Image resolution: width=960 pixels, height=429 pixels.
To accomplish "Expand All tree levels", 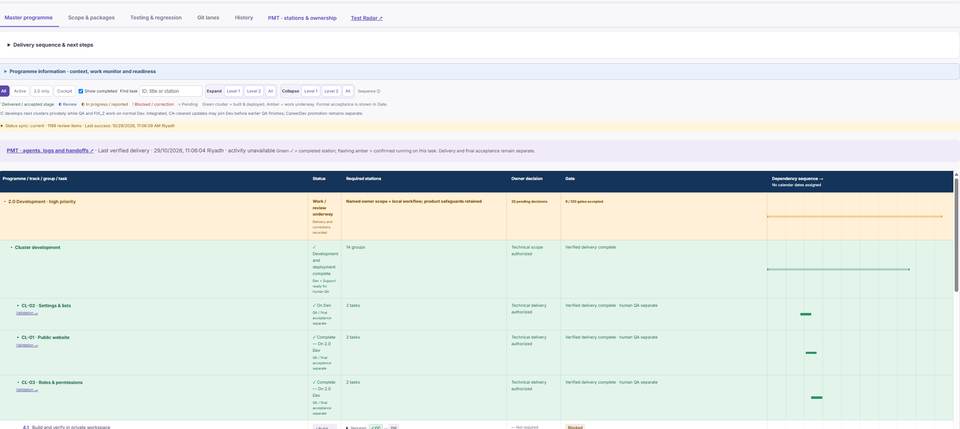I will pyautogui.click(x=271, y=91).
